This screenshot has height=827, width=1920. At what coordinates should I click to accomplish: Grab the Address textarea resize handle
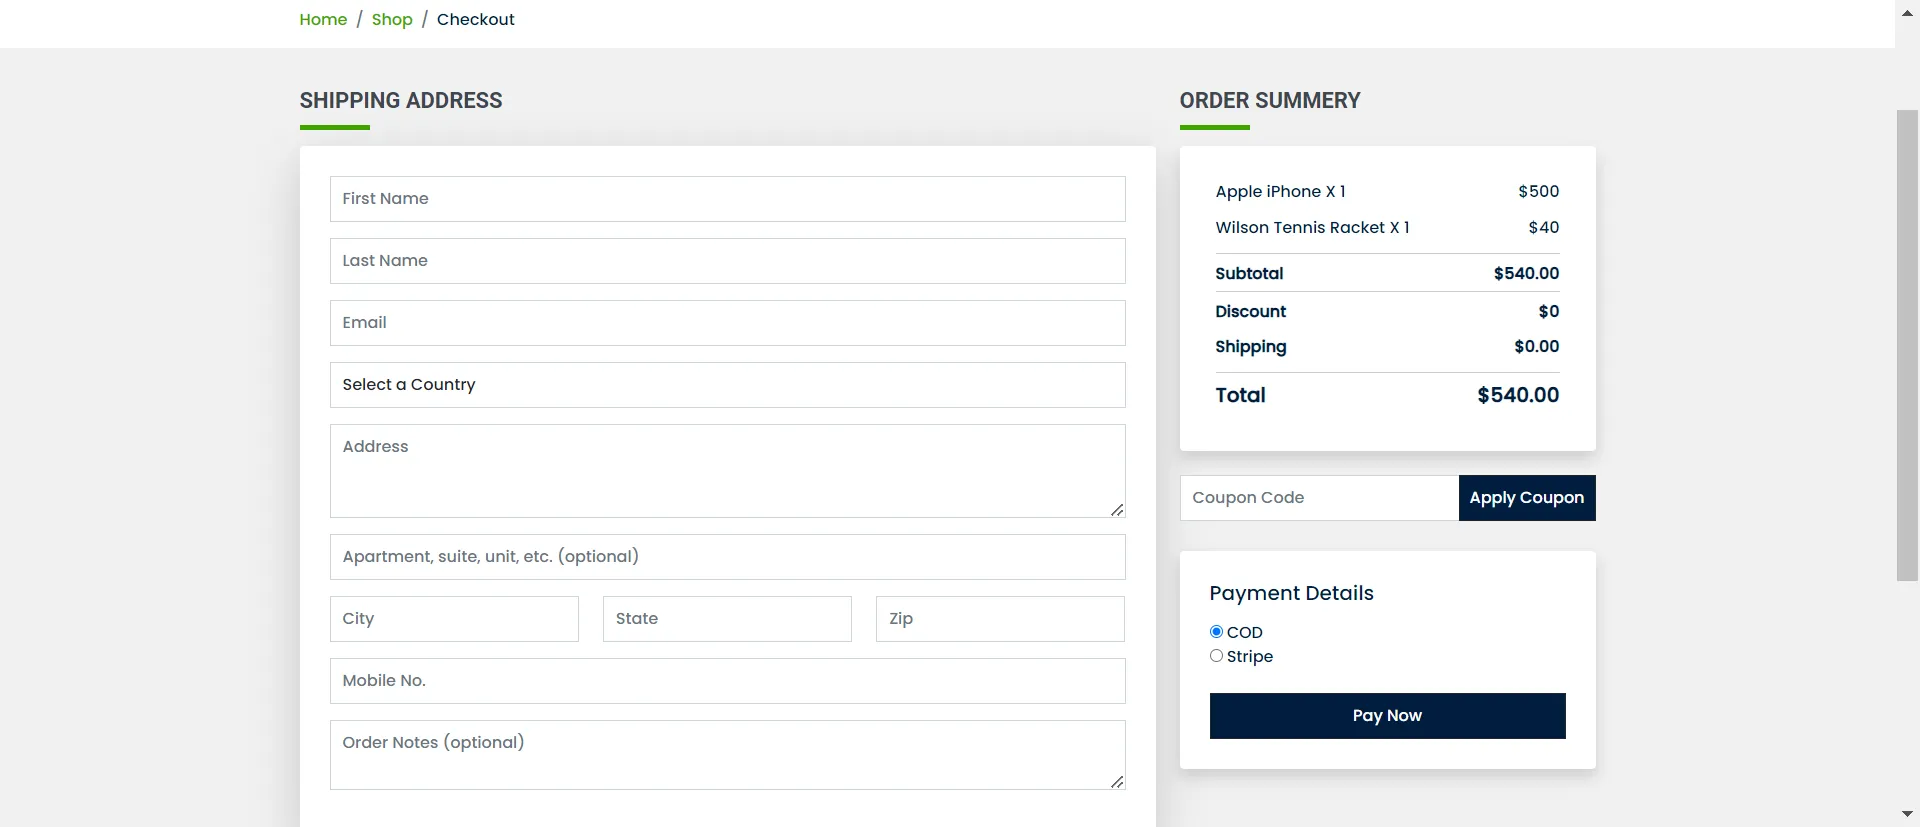click(x=1117, y=510)
